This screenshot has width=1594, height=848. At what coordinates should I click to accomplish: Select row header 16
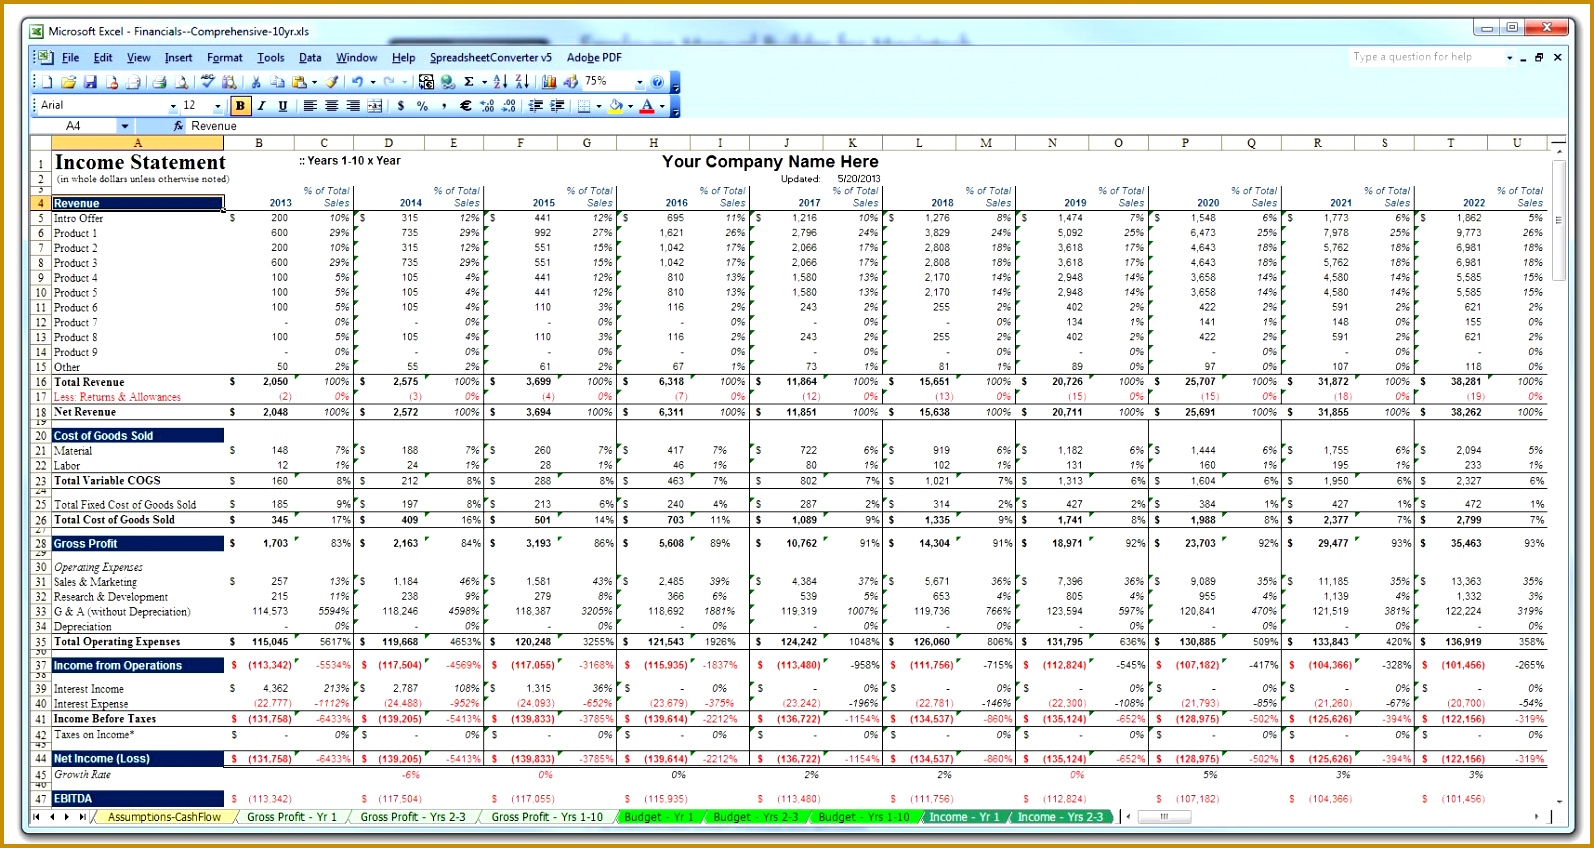41,382
